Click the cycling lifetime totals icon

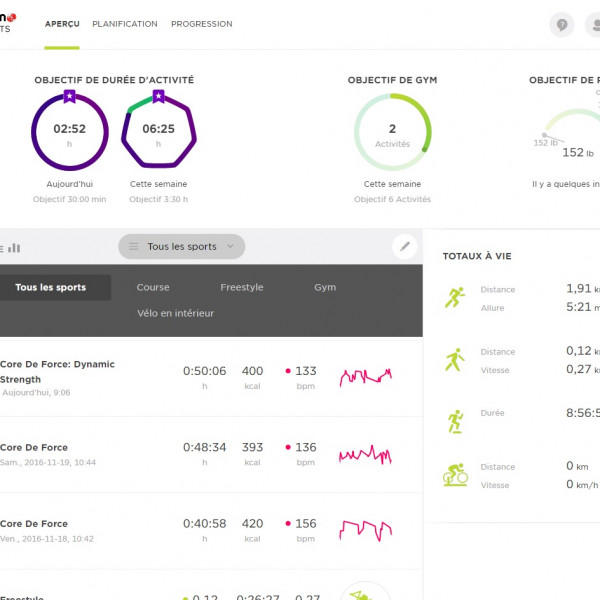(x=455, y=475)
